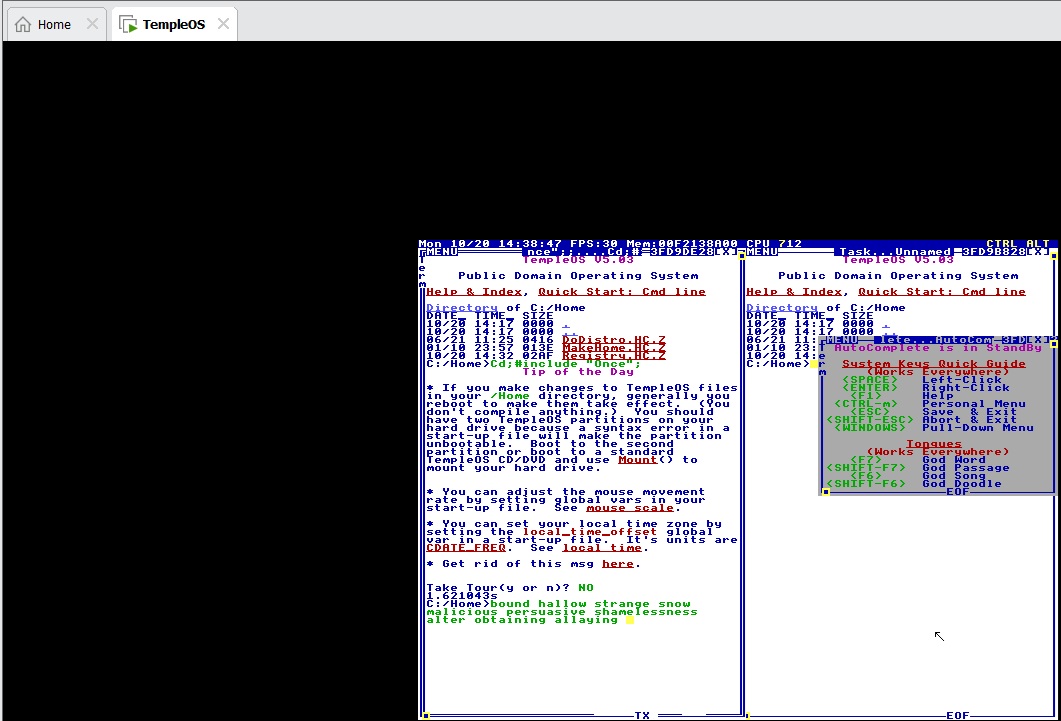Click 'Tip of the Day' heading
The height and width of the screenshot is (721, 1061).
(578, 372)
